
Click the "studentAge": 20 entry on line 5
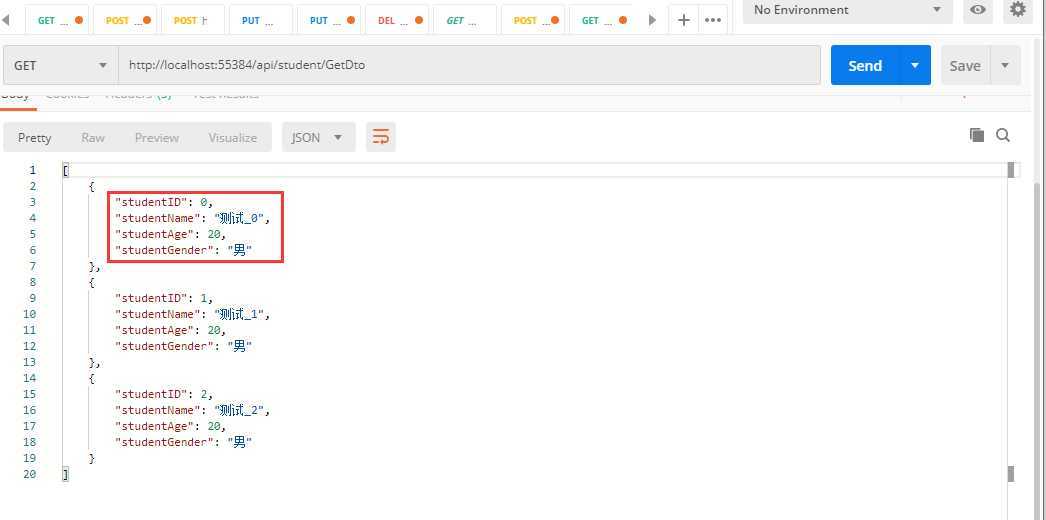tap(171, 234)
